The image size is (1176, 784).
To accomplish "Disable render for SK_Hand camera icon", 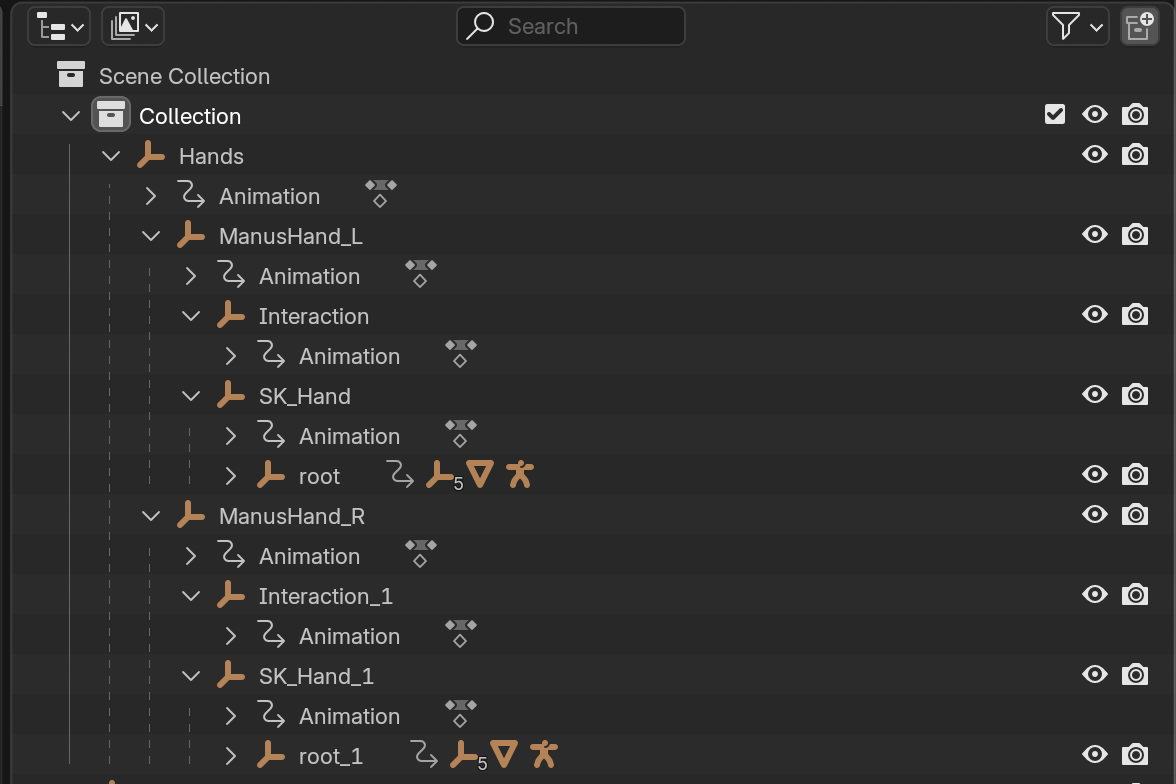I will pos(1135,395).
